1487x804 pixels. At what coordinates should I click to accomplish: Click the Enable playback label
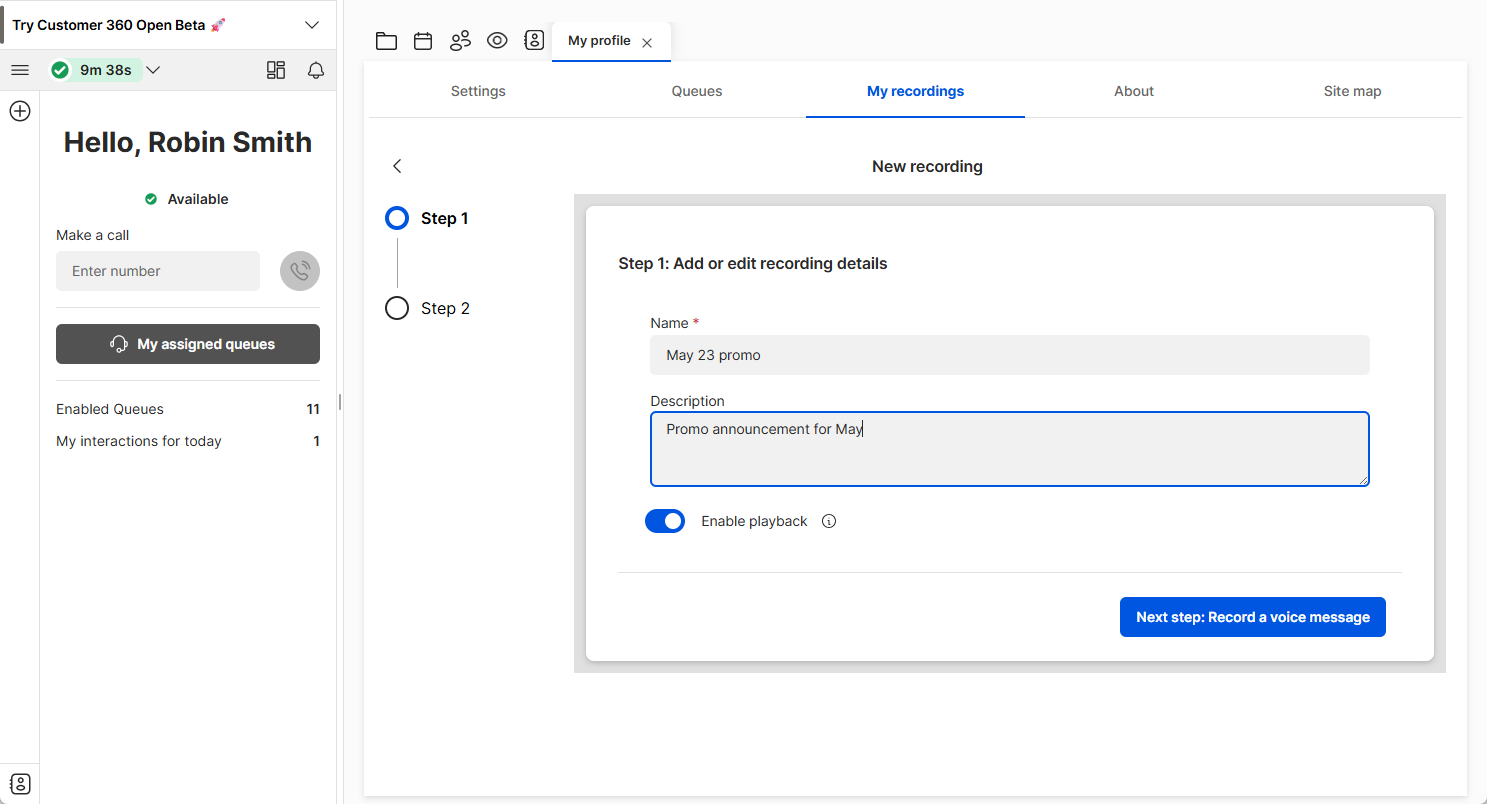pos(754,521)
